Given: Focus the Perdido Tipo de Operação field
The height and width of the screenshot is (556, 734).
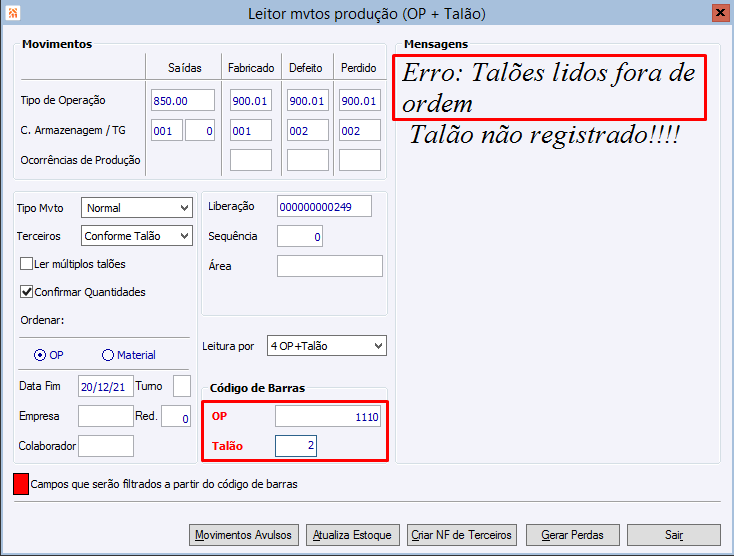Looking at the screenshot, I should coord(360,100).
